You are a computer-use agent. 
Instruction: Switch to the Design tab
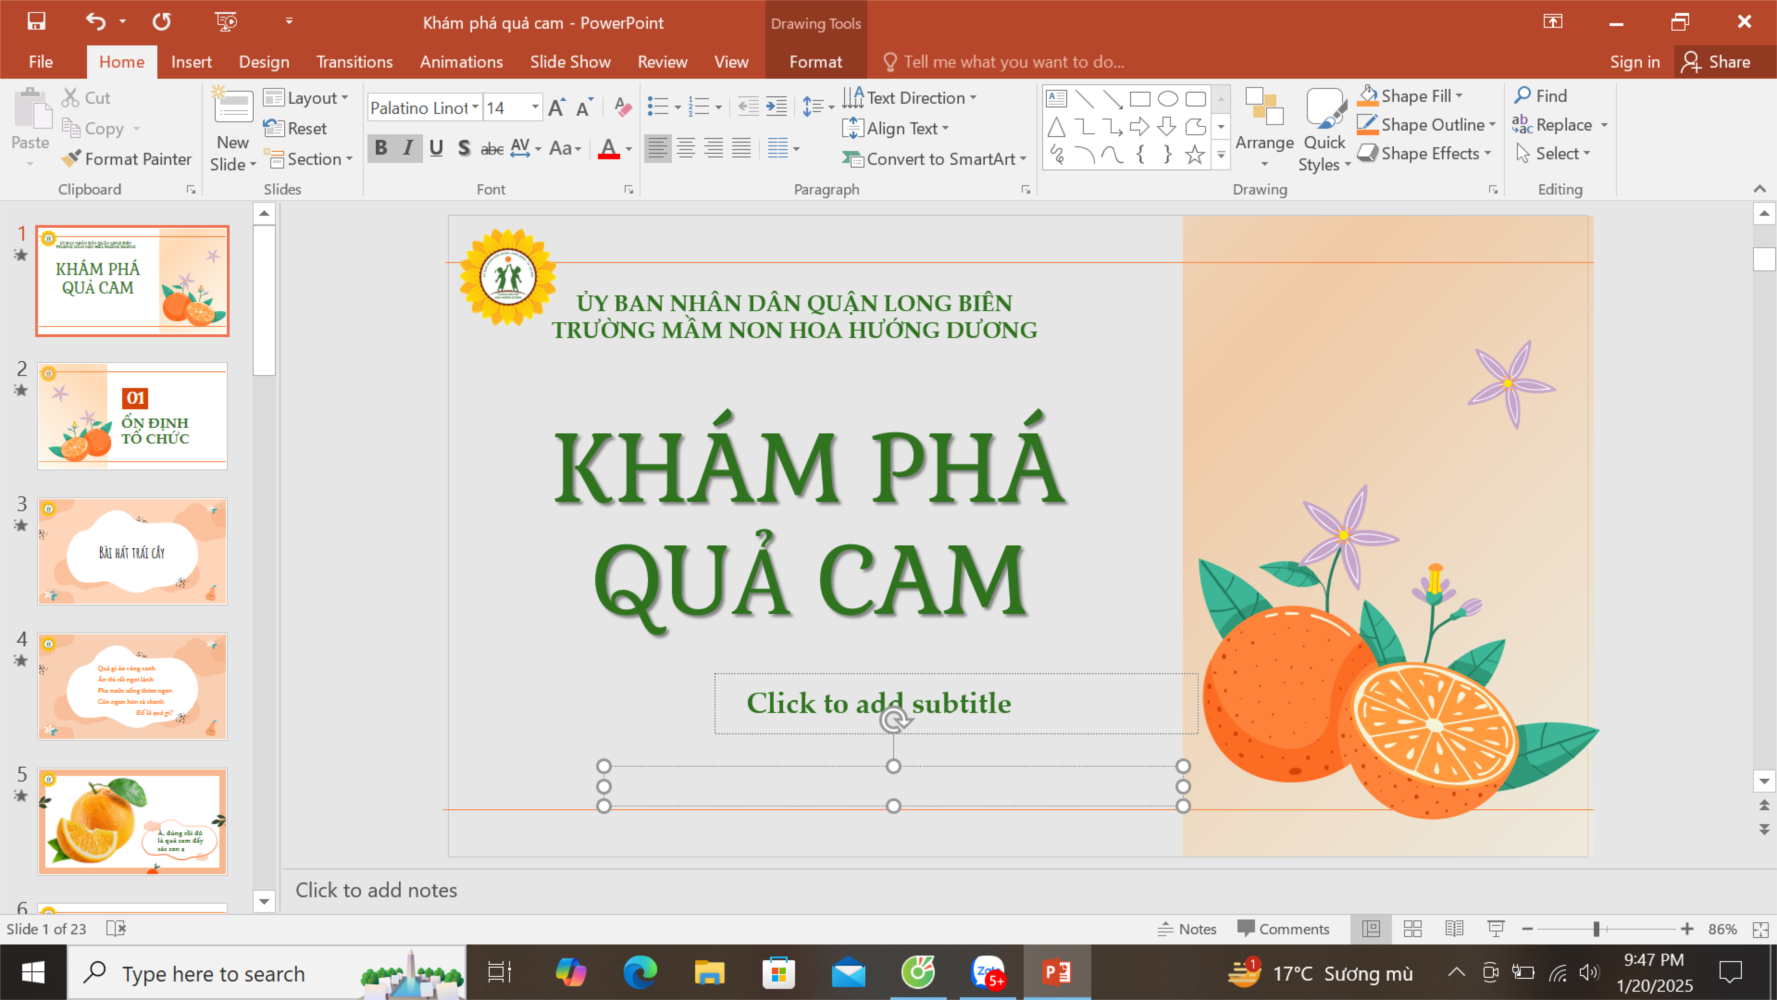tap(264, 62)
